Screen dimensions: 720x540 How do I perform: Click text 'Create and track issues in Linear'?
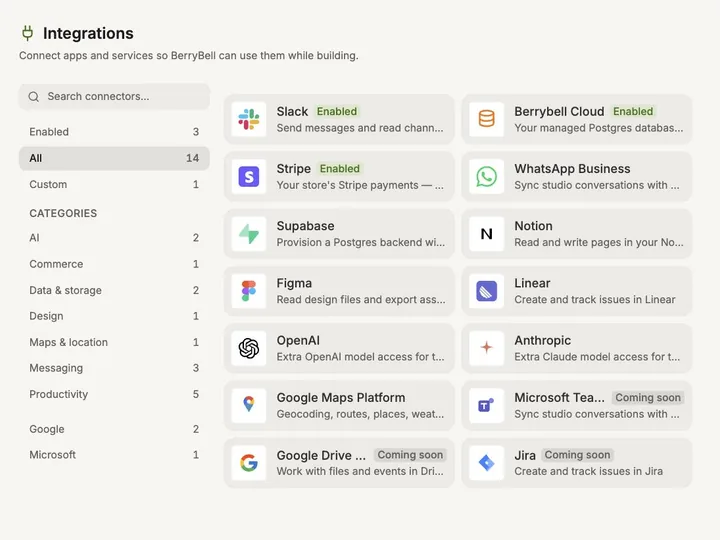tap(595, 299)
